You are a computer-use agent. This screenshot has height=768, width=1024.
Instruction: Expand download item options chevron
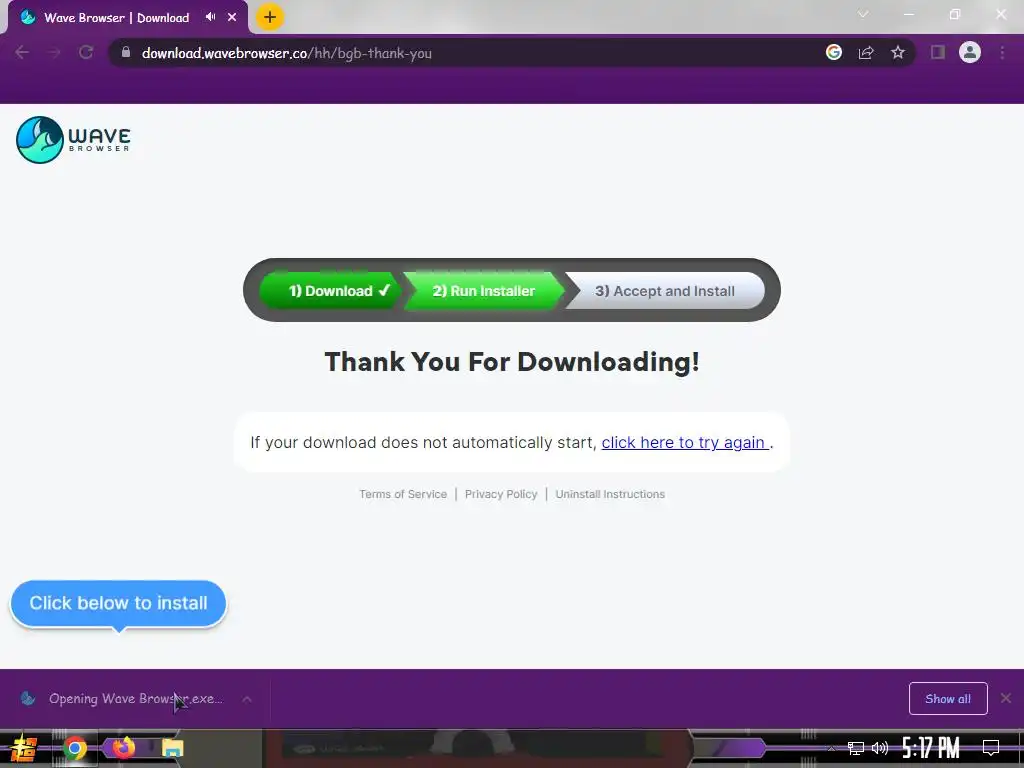pyautogui.click(x=247, y=699)
